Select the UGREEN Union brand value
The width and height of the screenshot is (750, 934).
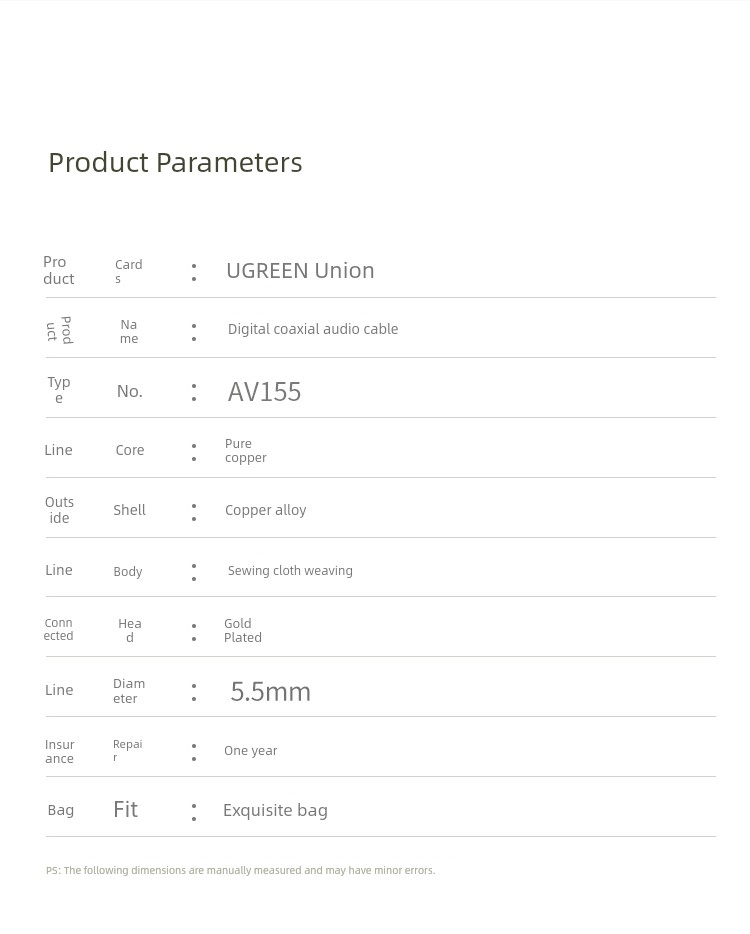[x=300, y=270]
